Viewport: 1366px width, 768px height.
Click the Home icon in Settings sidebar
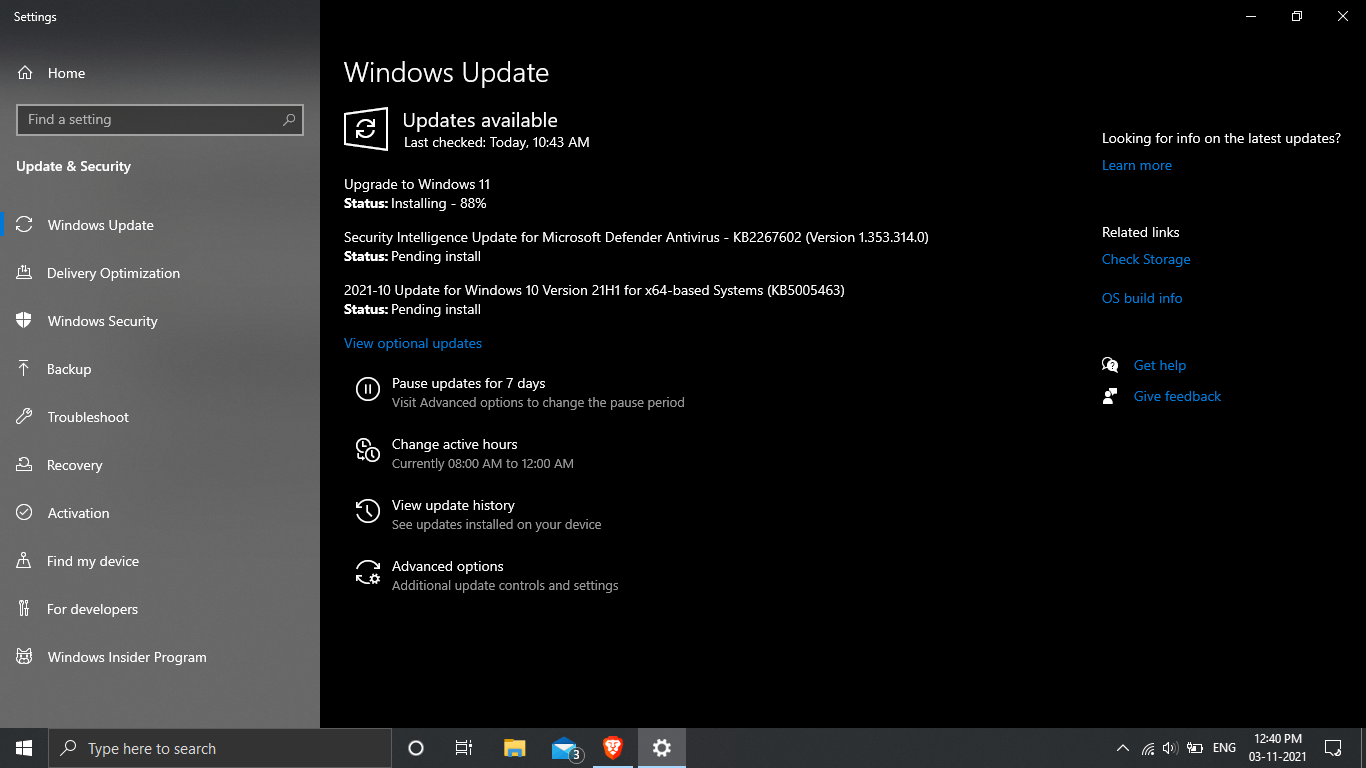[25, 73]
